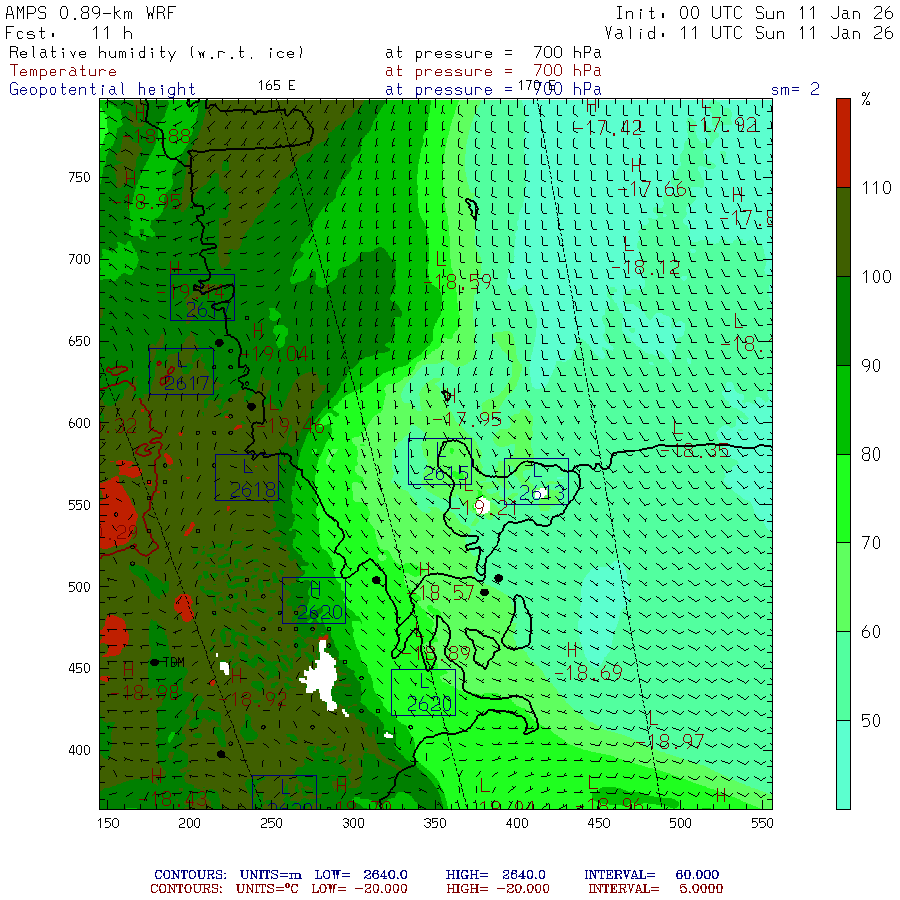The height and width of the screenshot is (900, 900).
Task: Click the red "Temperature" legend label
Action: click(63, 71)
